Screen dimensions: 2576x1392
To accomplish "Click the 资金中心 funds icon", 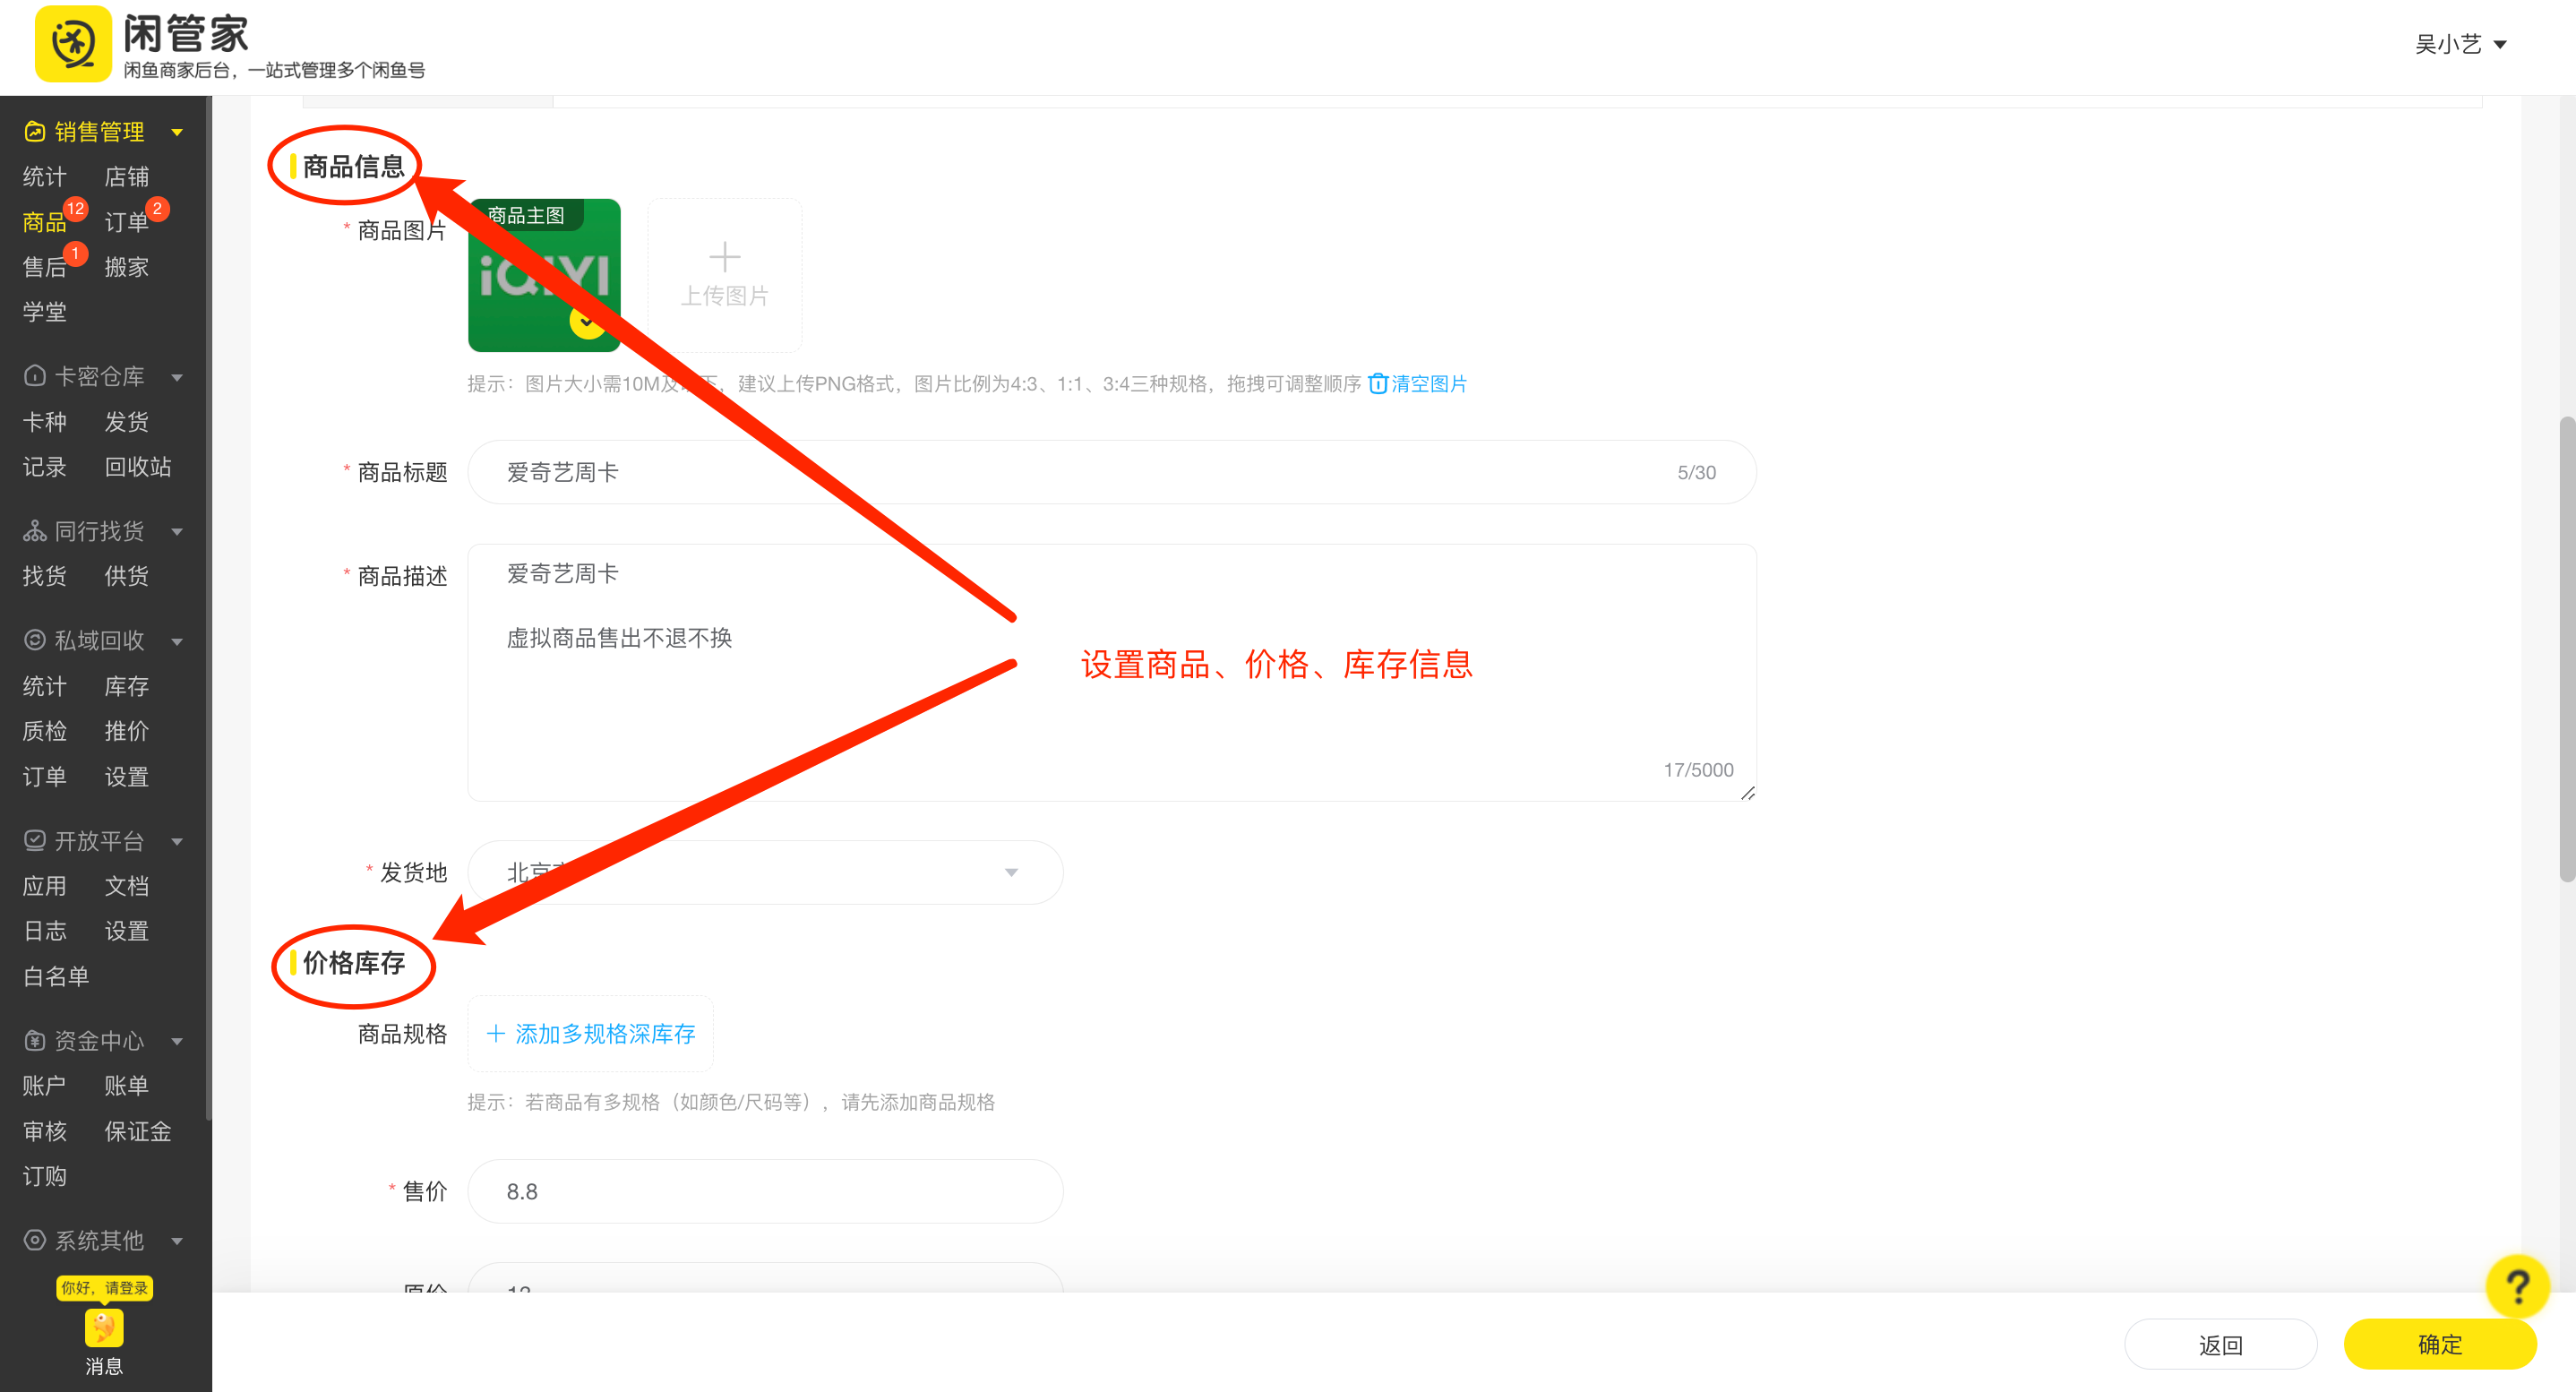I will (x=33, y=1041).
